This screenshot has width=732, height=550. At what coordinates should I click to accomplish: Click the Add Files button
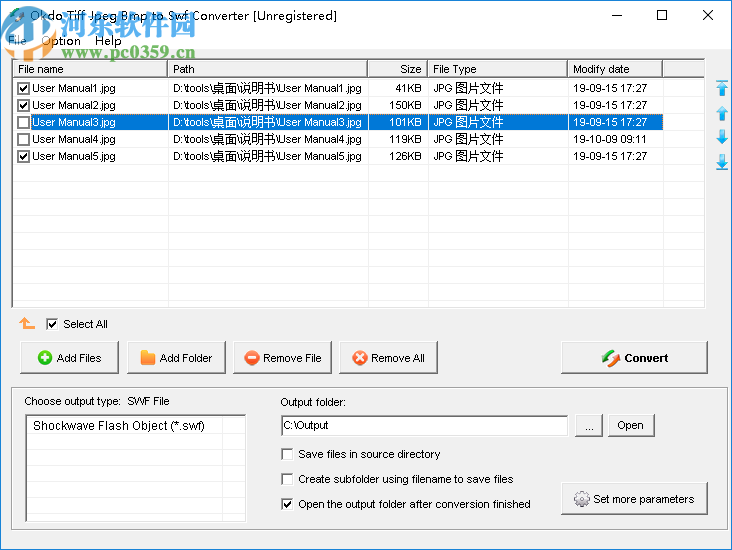tap(70, 358)
